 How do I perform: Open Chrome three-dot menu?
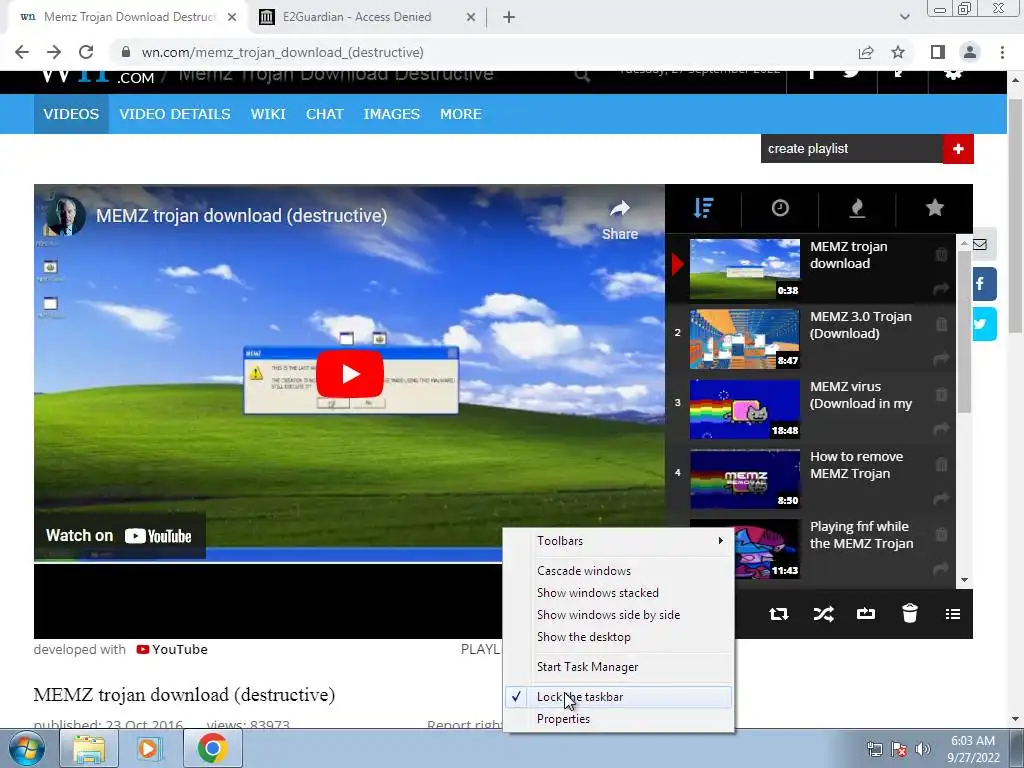pyautogui.click(x=1002, y=52)
